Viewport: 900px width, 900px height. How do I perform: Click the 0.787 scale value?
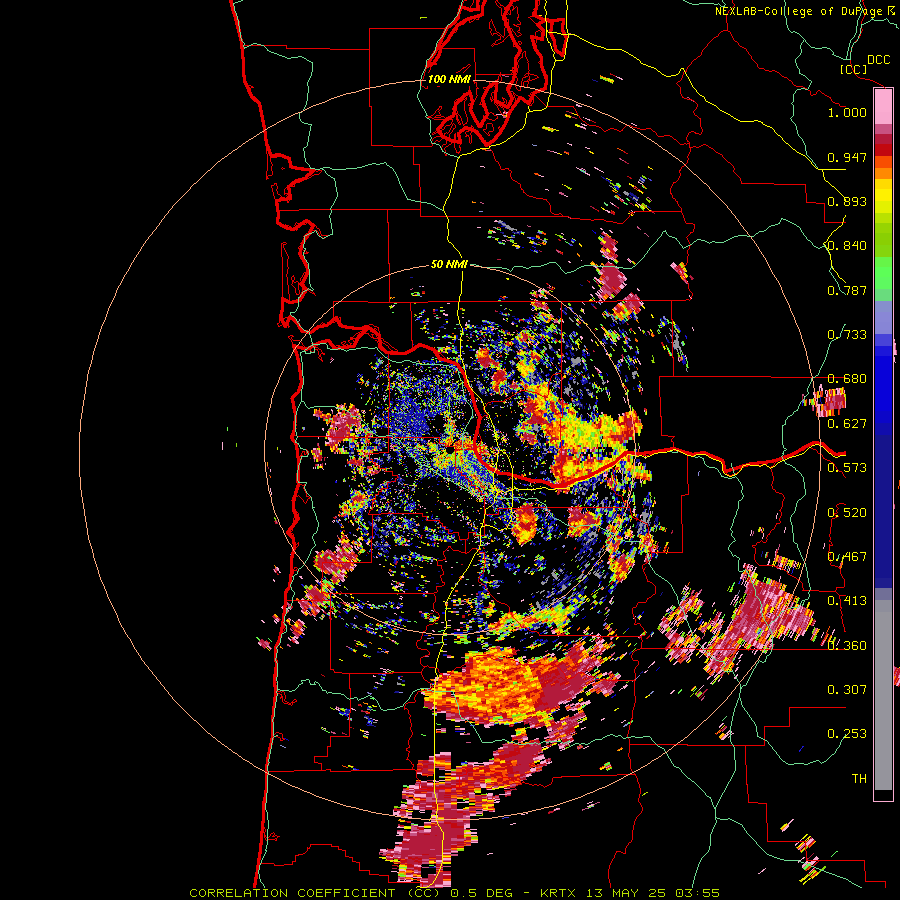(847, 290)
